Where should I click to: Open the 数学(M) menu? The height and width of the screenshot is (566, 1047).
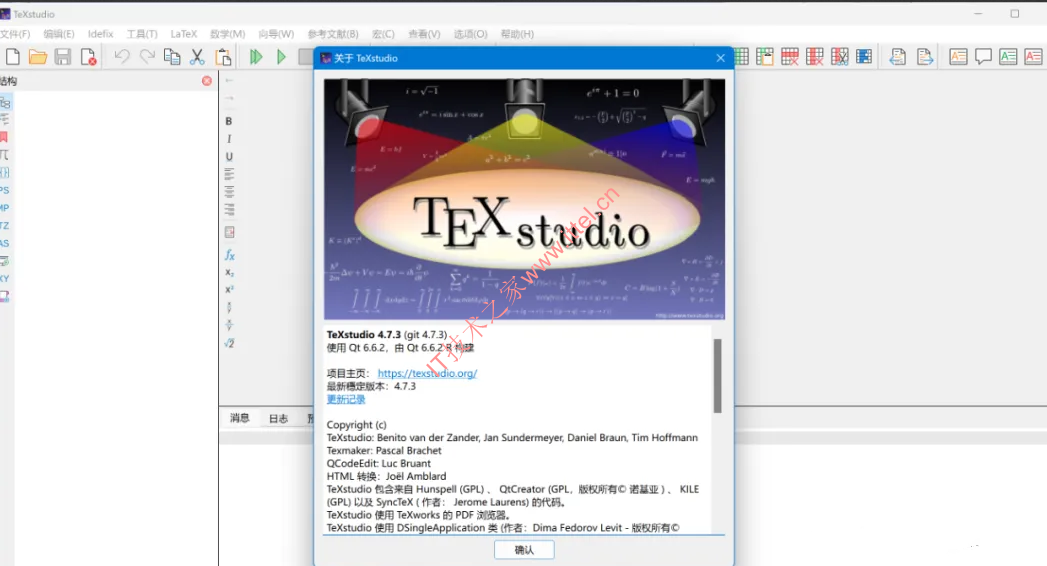pos(228,34)
